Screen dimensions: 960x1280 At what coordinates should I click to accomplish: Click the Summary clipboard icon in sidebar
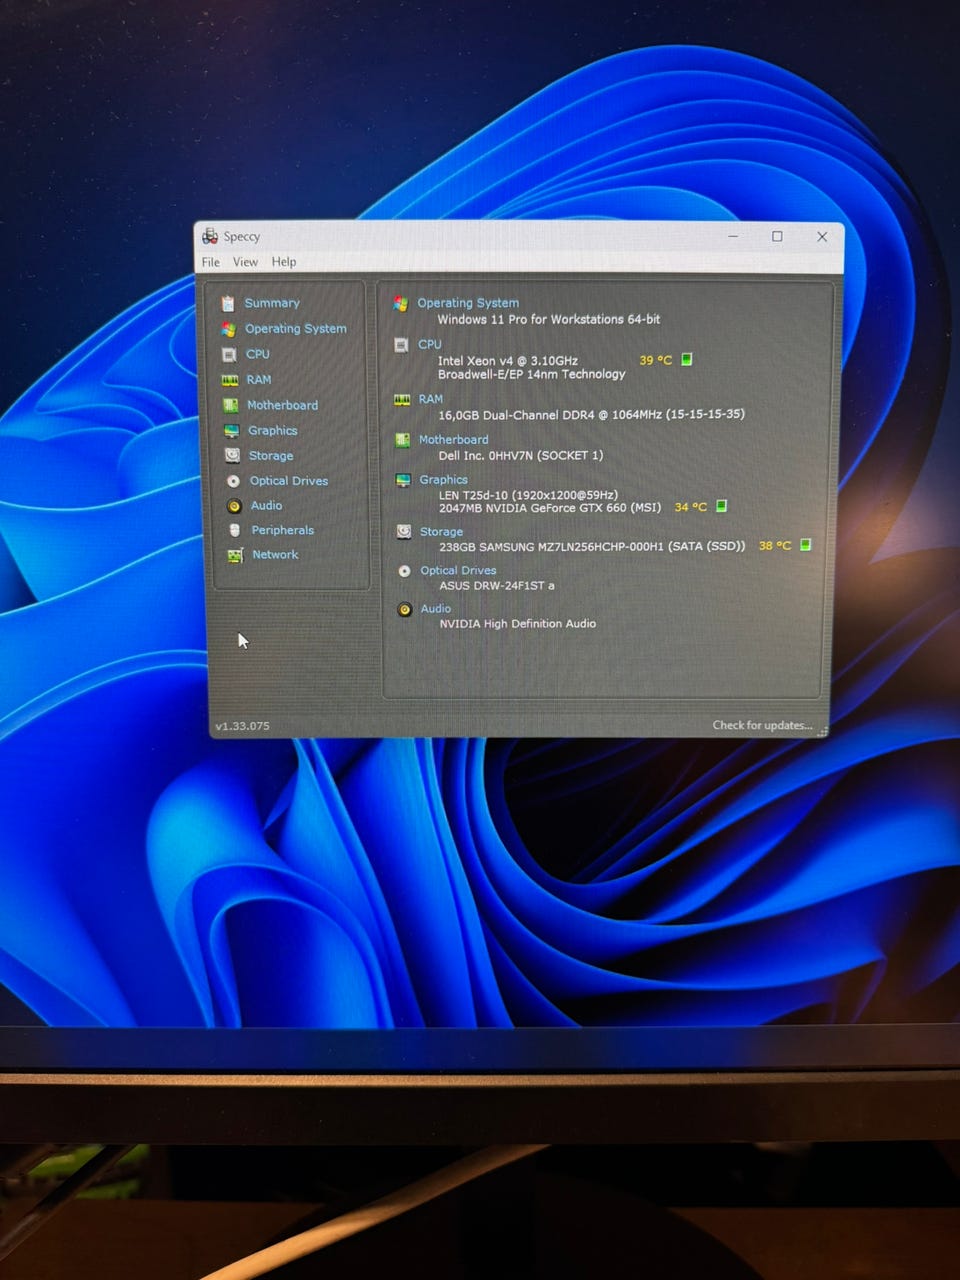point(228,303)
